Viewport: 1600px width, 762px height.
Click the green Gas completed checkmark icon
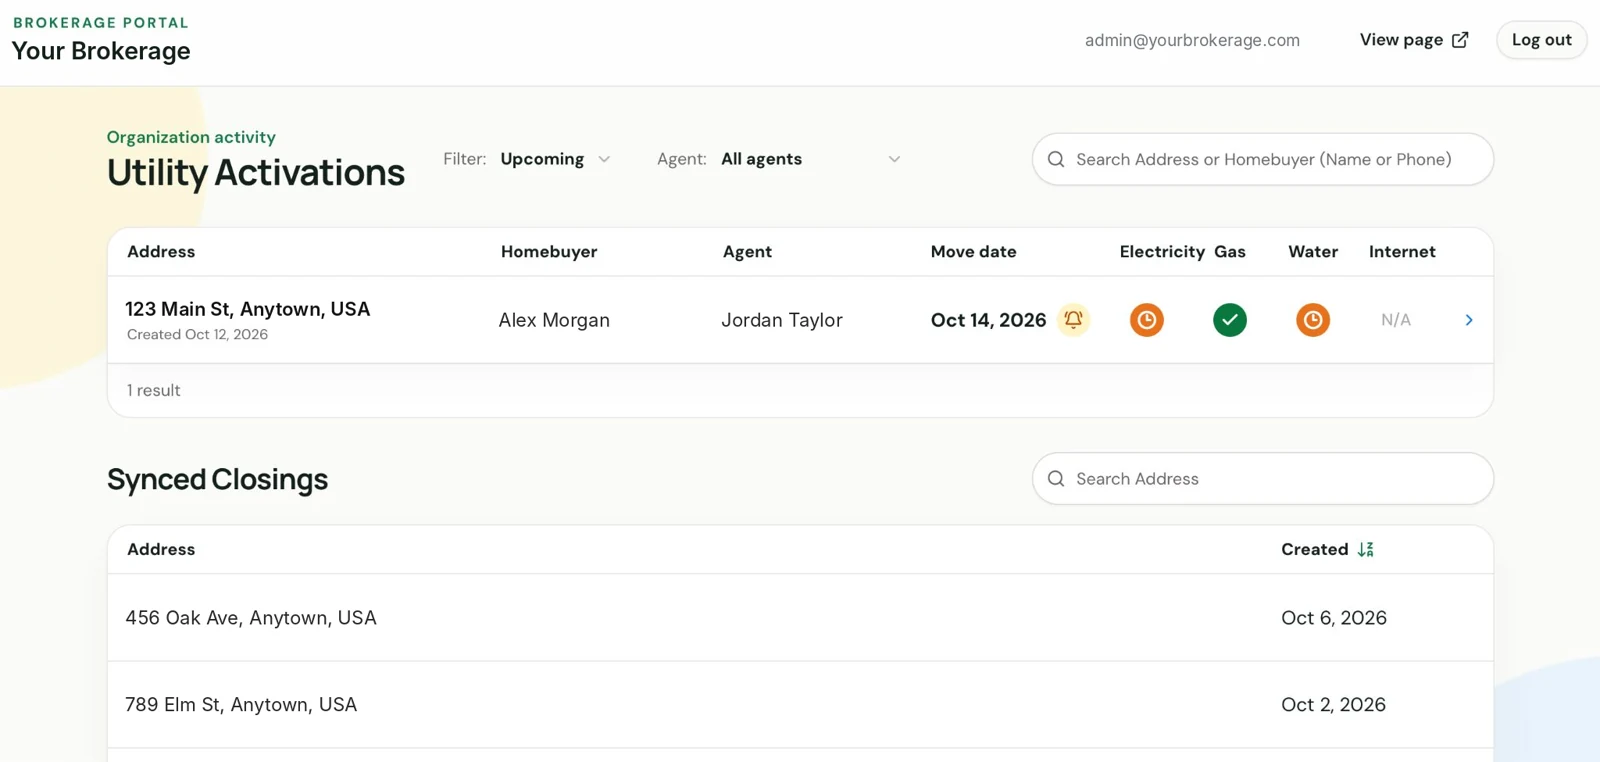pos(1230,320)
